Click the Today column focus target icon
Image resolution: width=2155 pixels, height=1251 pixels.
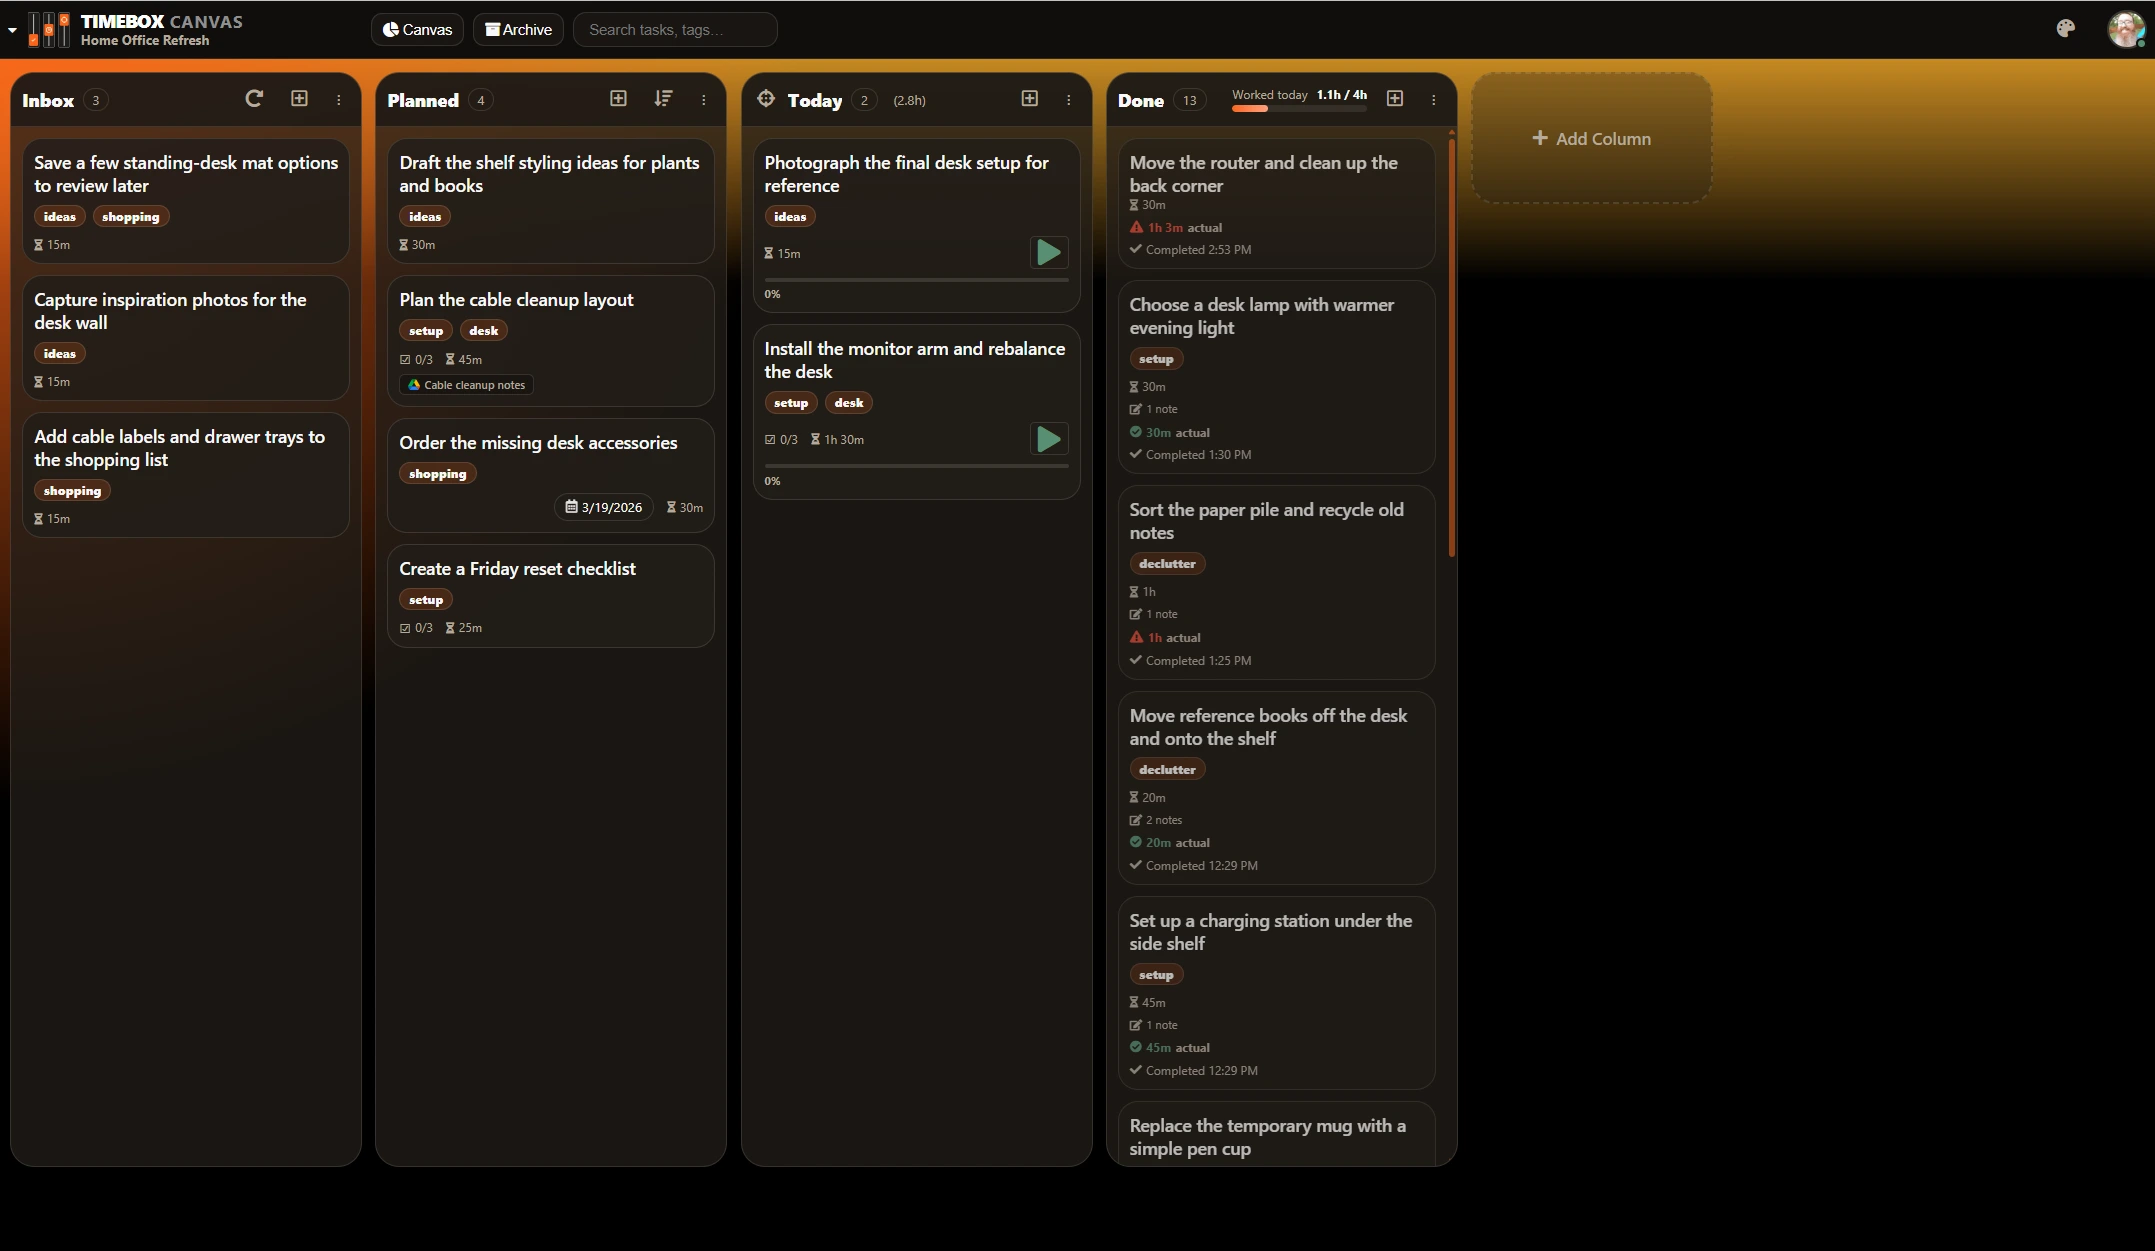pos(766,98)
